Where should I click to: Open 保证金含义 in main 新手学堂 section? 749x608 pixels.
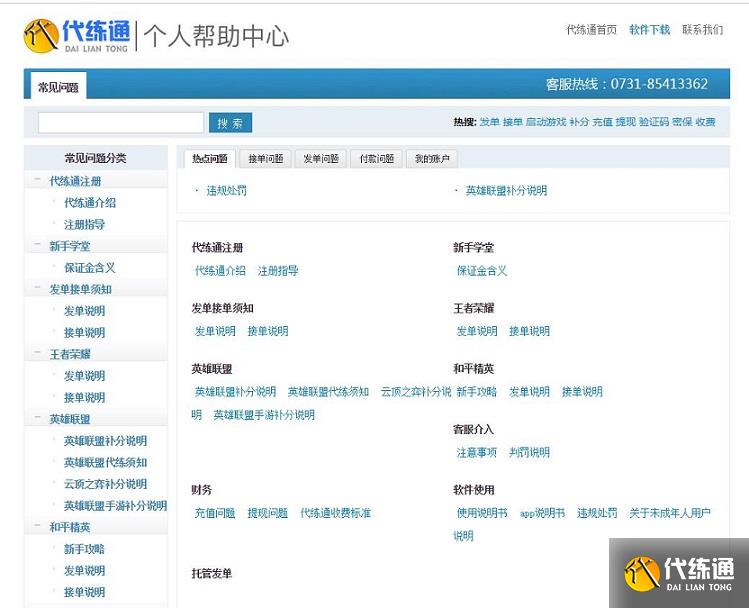click(x=482, y=271)
